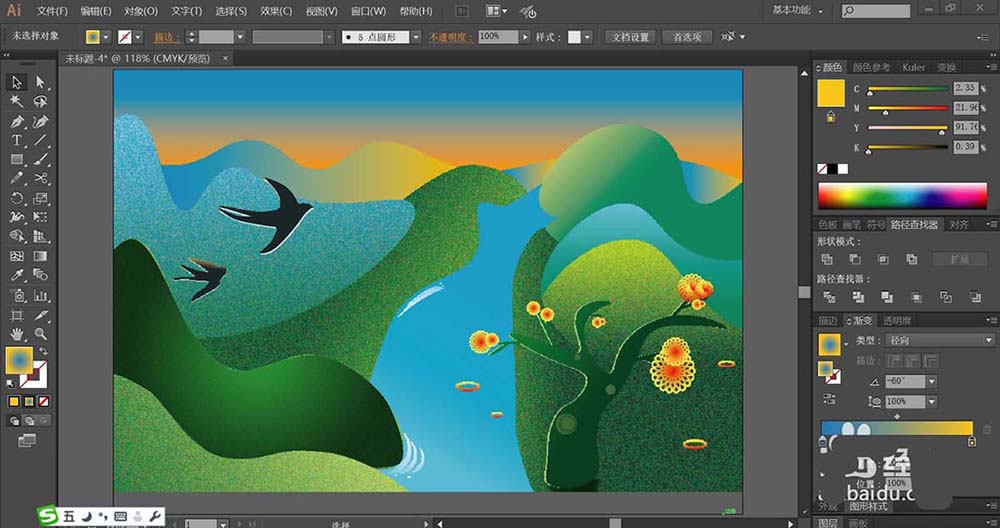Click the 首选项 button

coord(687,38)
